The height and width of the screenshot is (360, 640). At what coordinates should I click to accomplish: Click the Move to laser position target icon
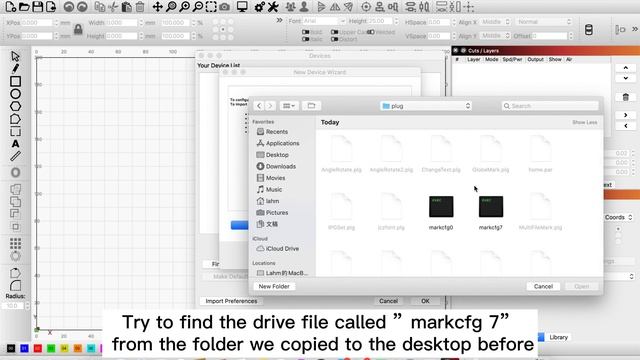point(366,7)
